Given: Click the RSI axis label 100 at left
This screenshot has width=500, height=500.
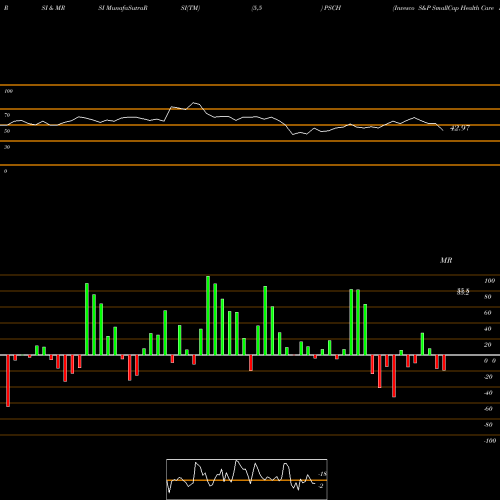Looking at the screenshot, I should click(x=8, y=91).
